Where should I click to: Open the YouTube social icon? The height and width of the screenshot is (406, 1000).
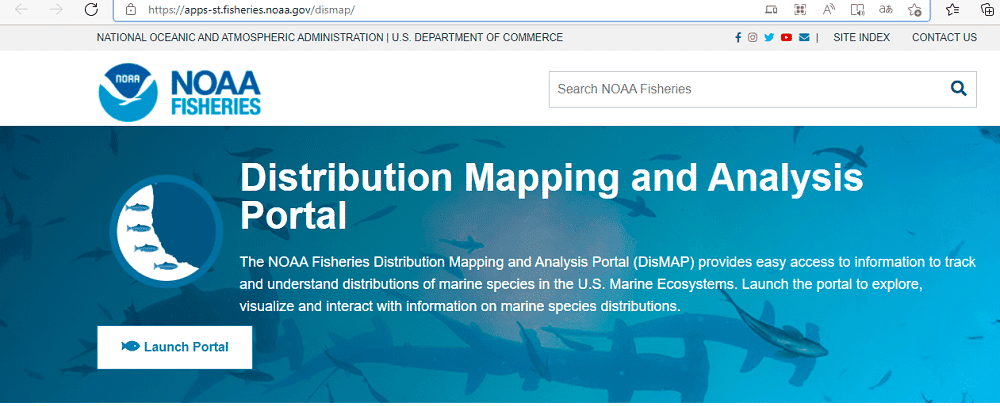point(786,38)
